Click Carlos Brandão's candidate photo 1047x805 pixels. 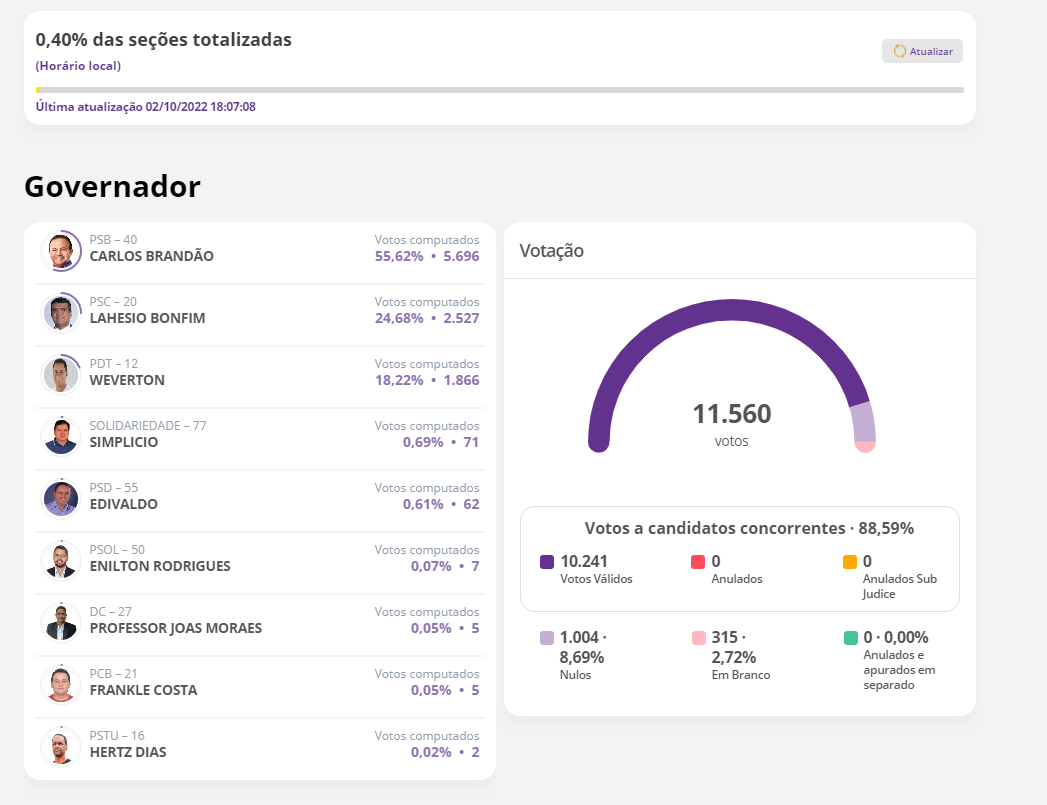coord(61,251)
